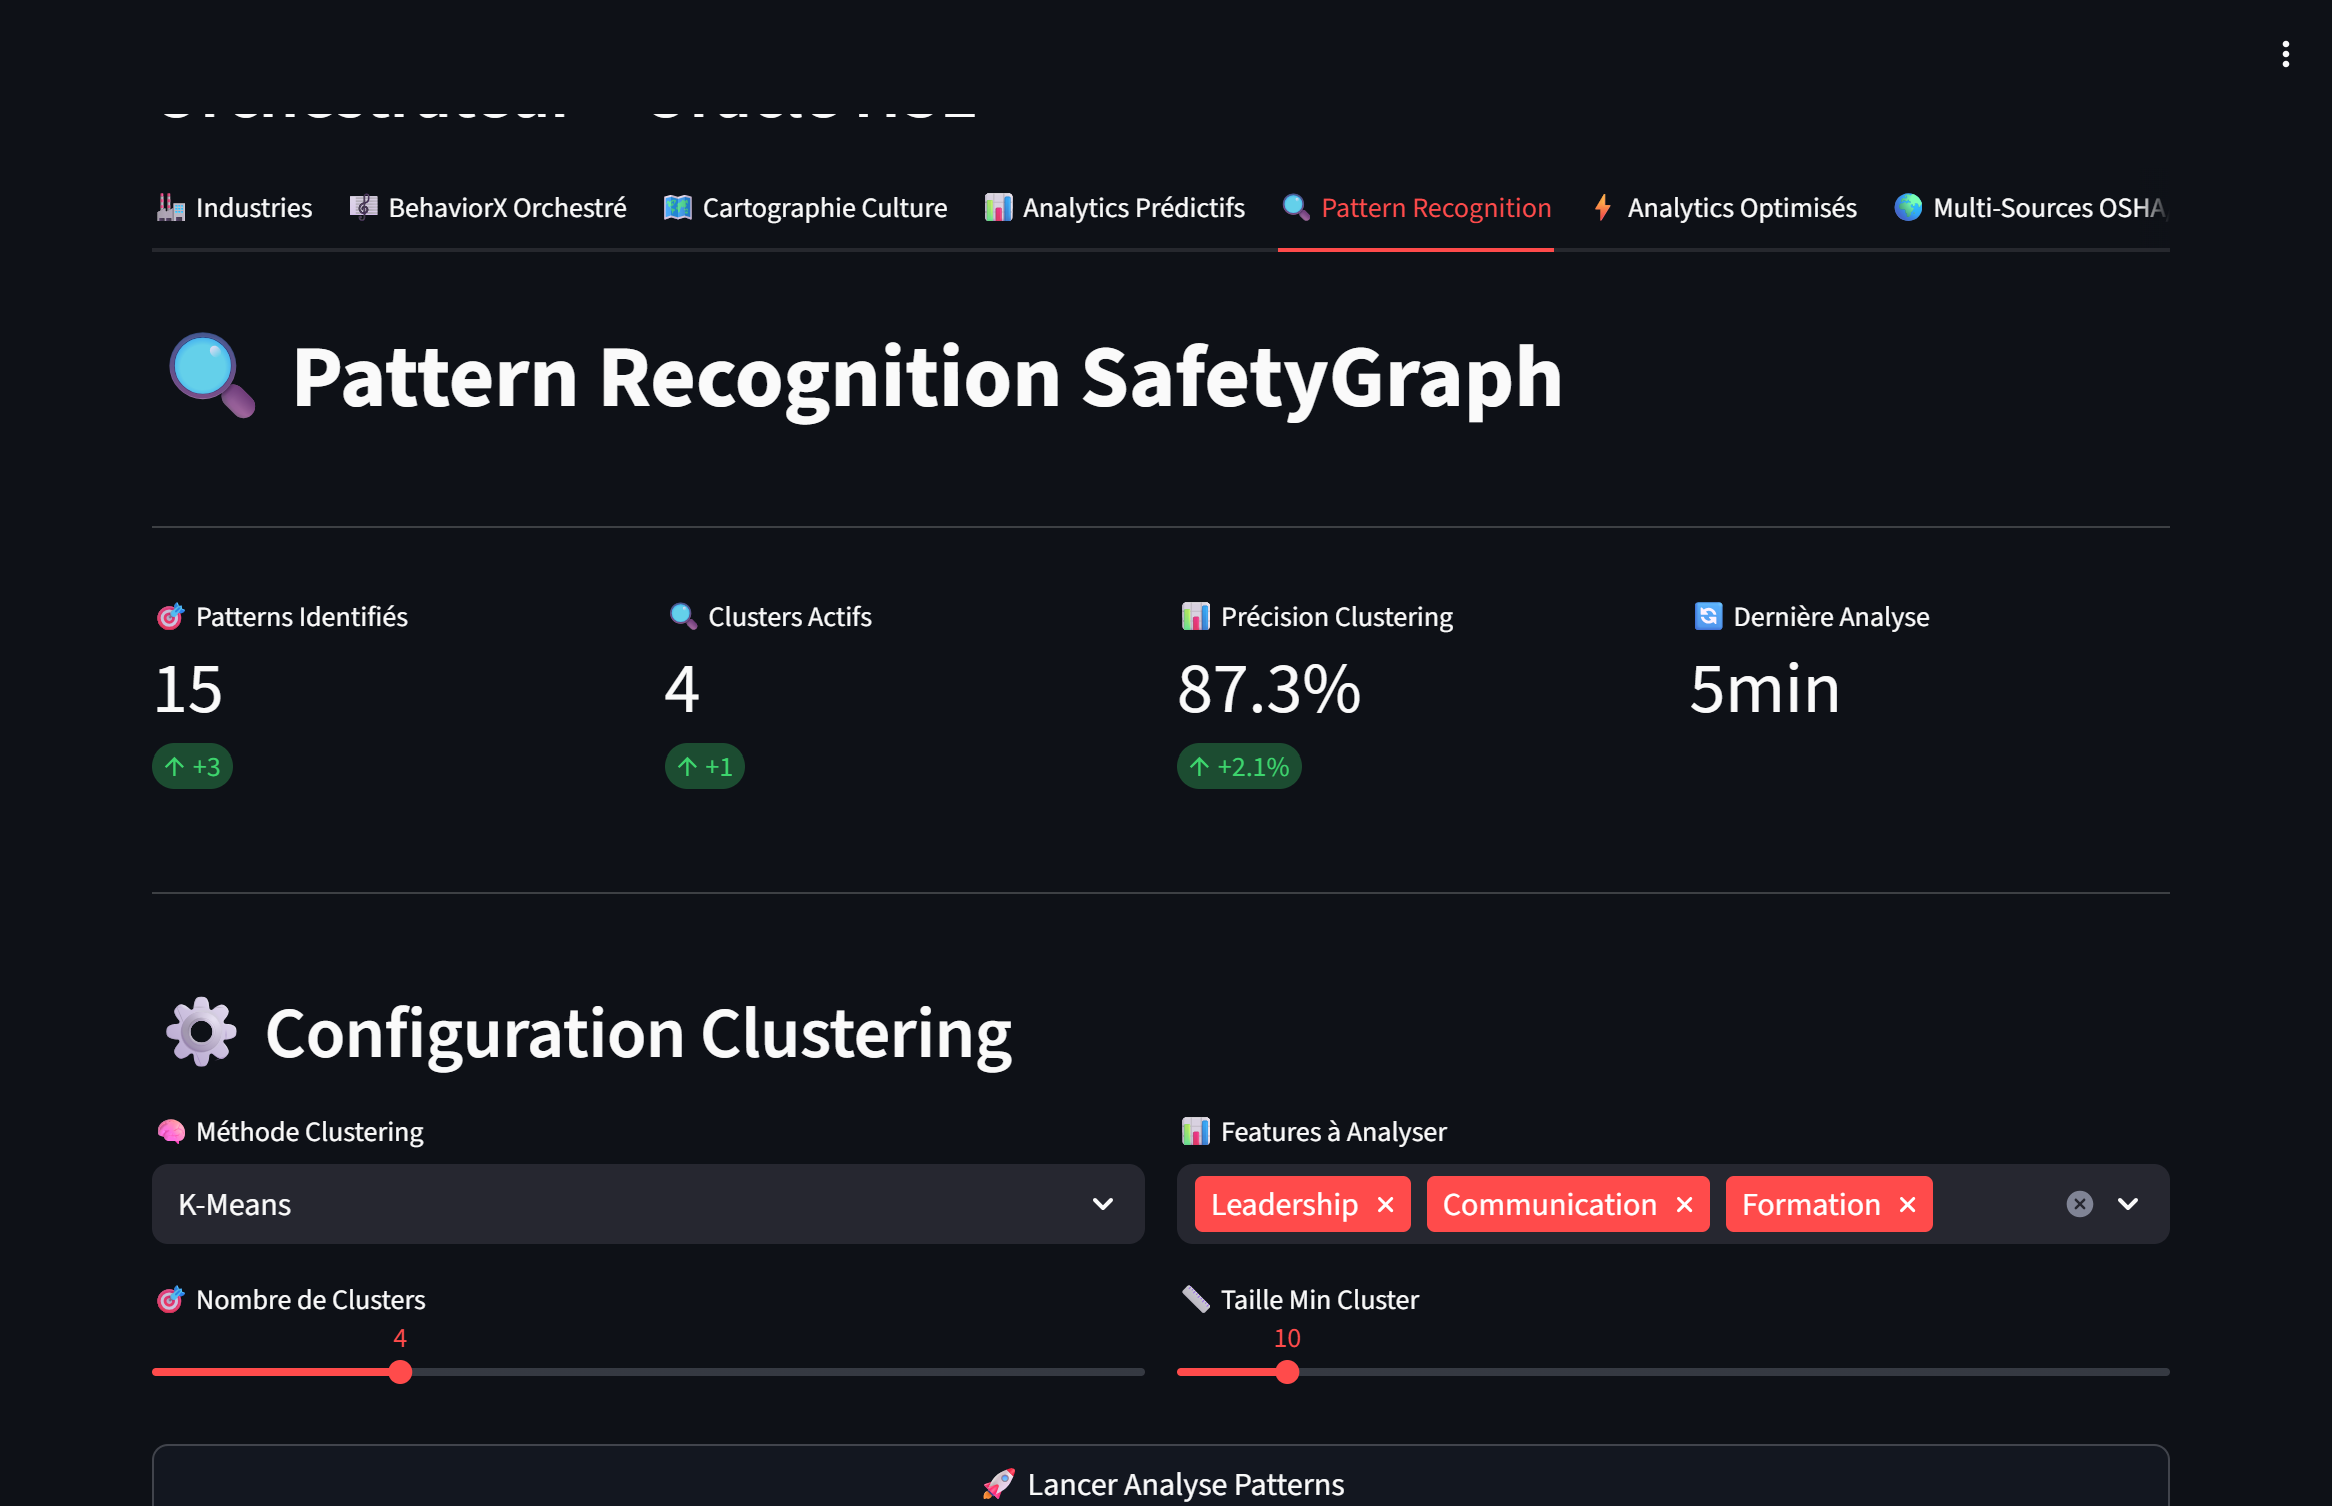
Task: Click the target icon beside Patterns Identifiés
Action: (171, 616)
